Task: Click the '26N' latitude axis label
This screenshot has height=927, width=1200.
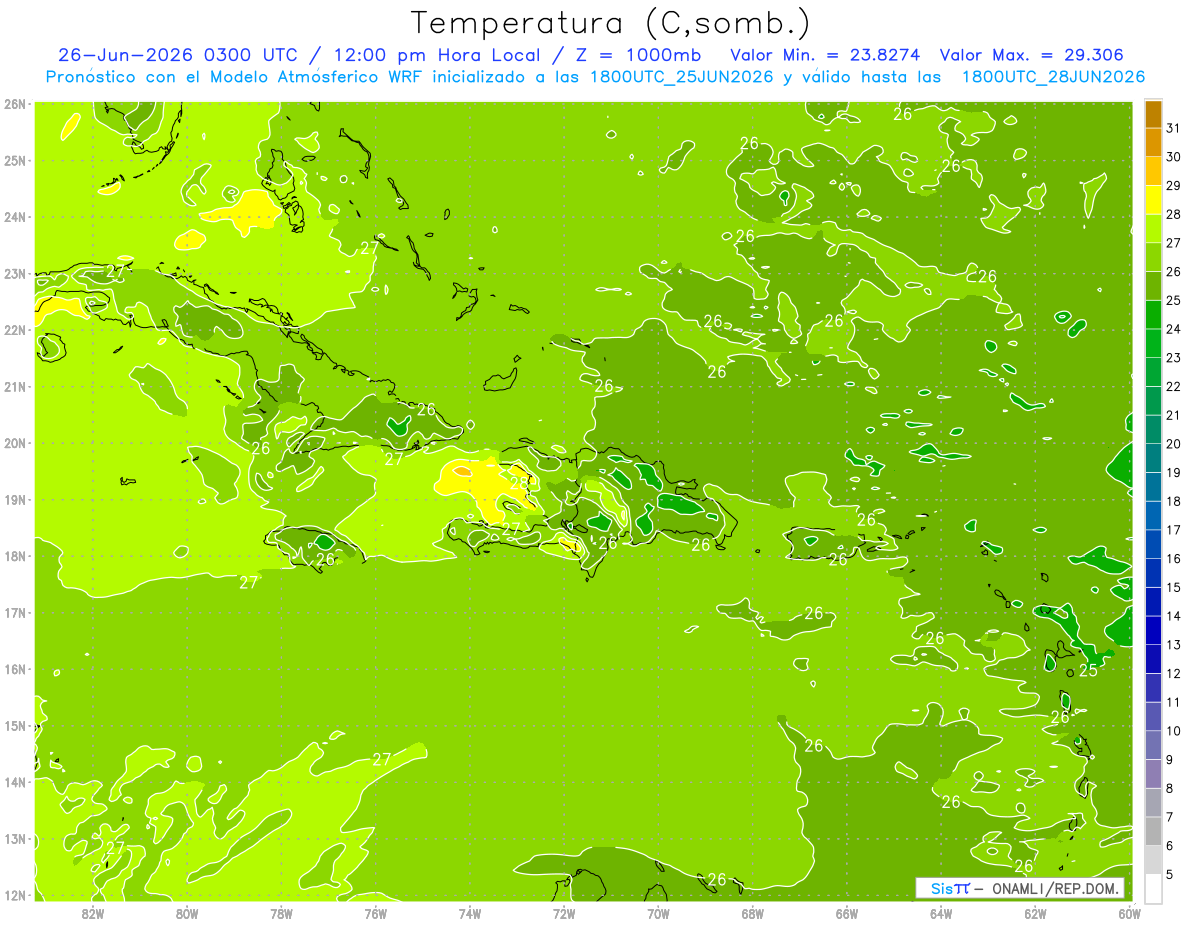Action: (x=15, y=104)
